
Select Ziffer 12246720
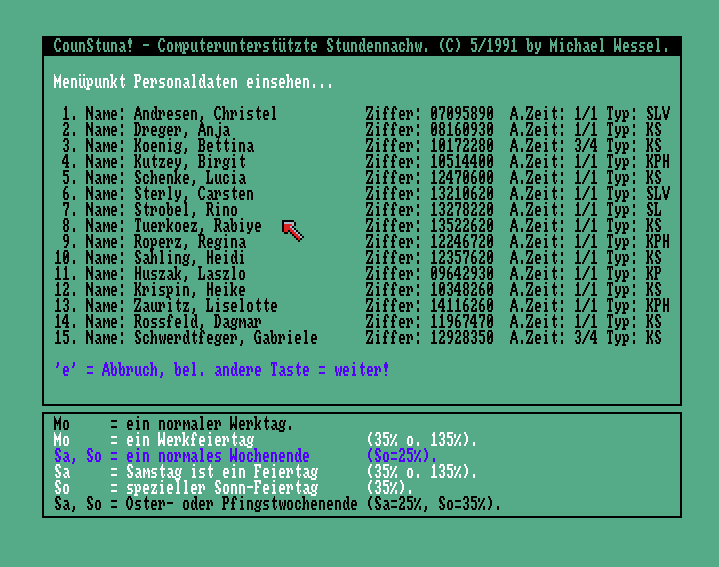coord(462,242)
